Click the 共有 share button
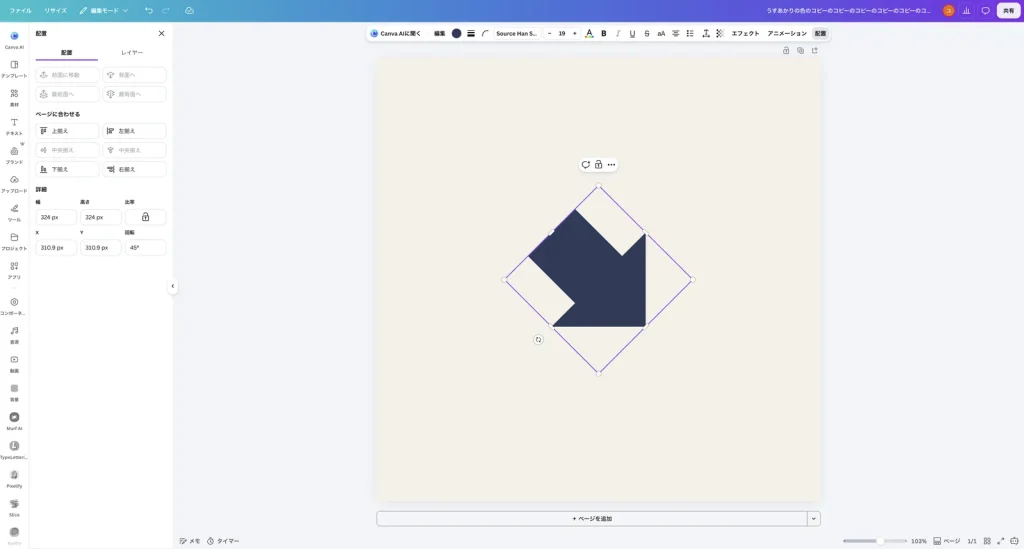The image size is (1024, 549). 1008,10
